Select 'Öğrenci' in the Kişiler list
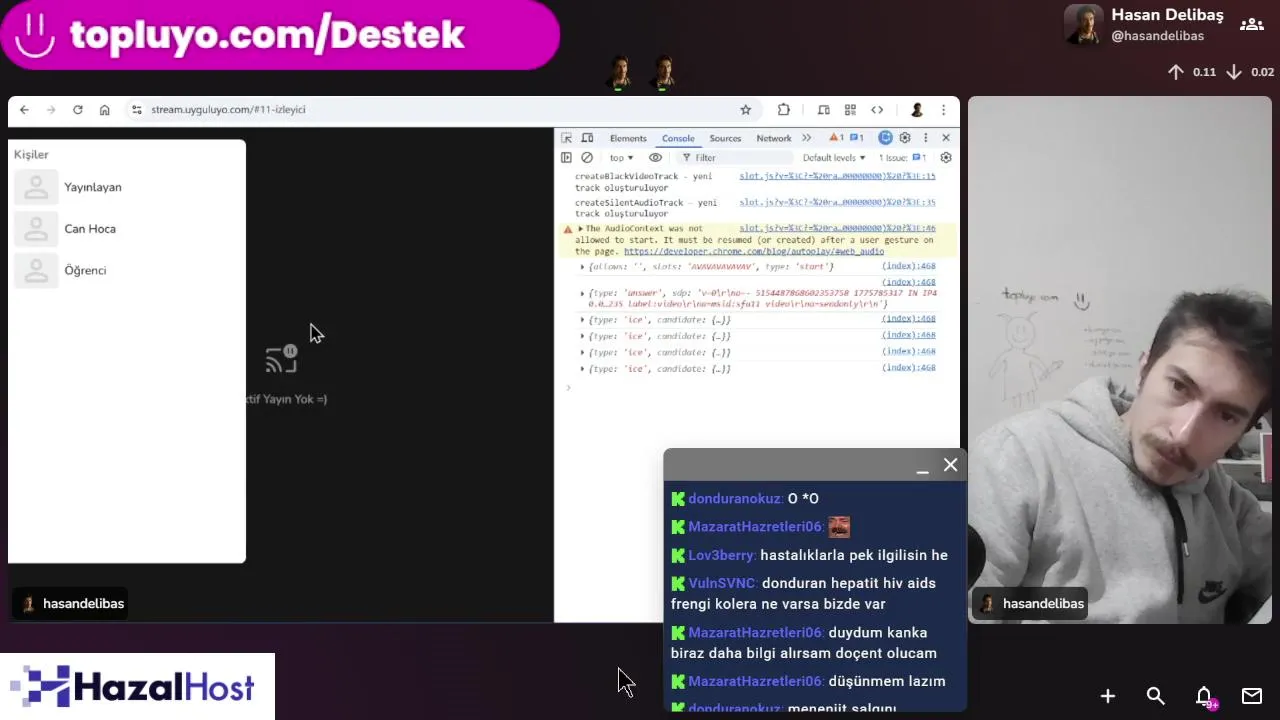The width and height of the screenshot is (1280, 720). (85, 270)
